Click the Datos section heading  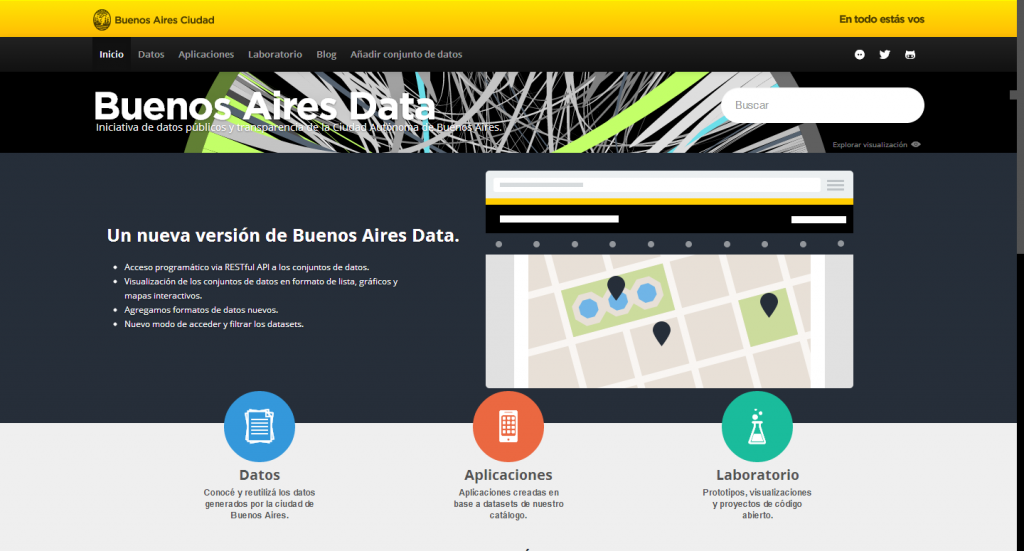[259, 475]
